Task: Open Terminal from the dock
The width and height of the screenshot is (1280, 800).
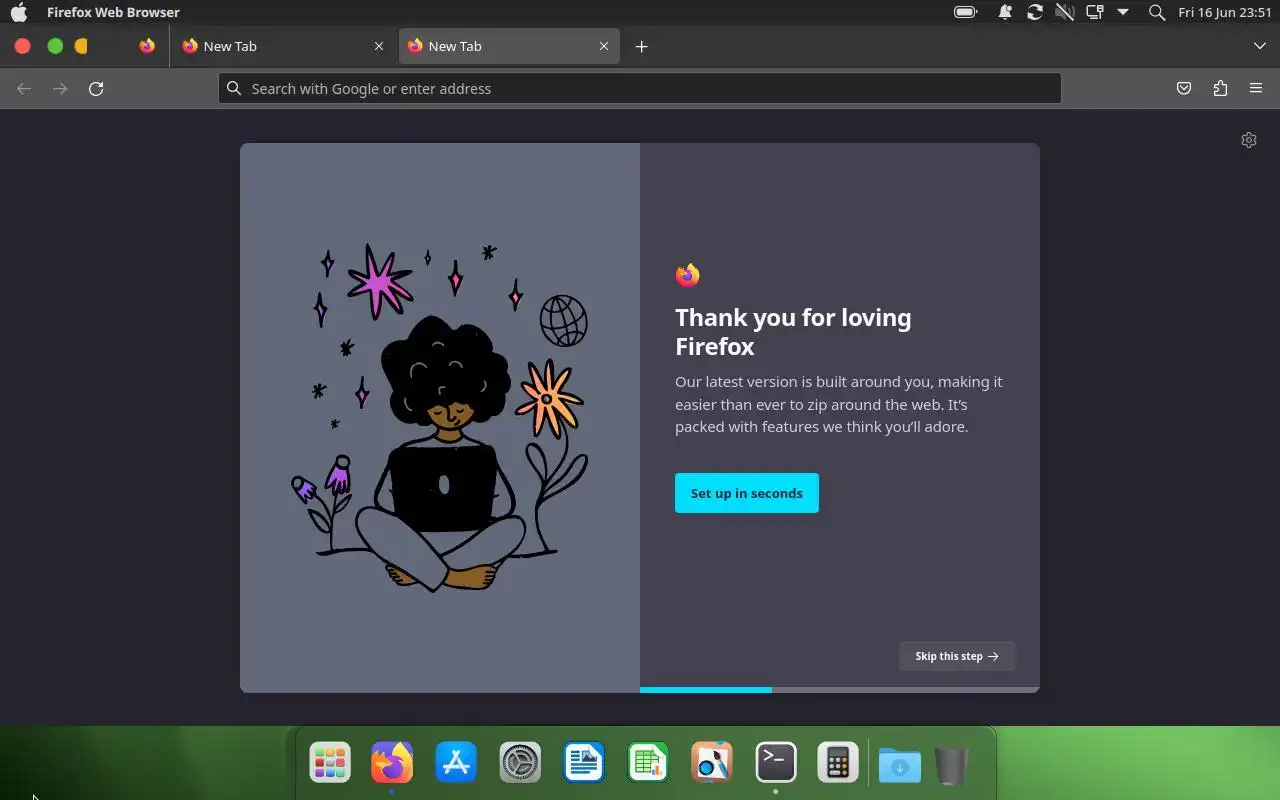Action: click(776, 763)
